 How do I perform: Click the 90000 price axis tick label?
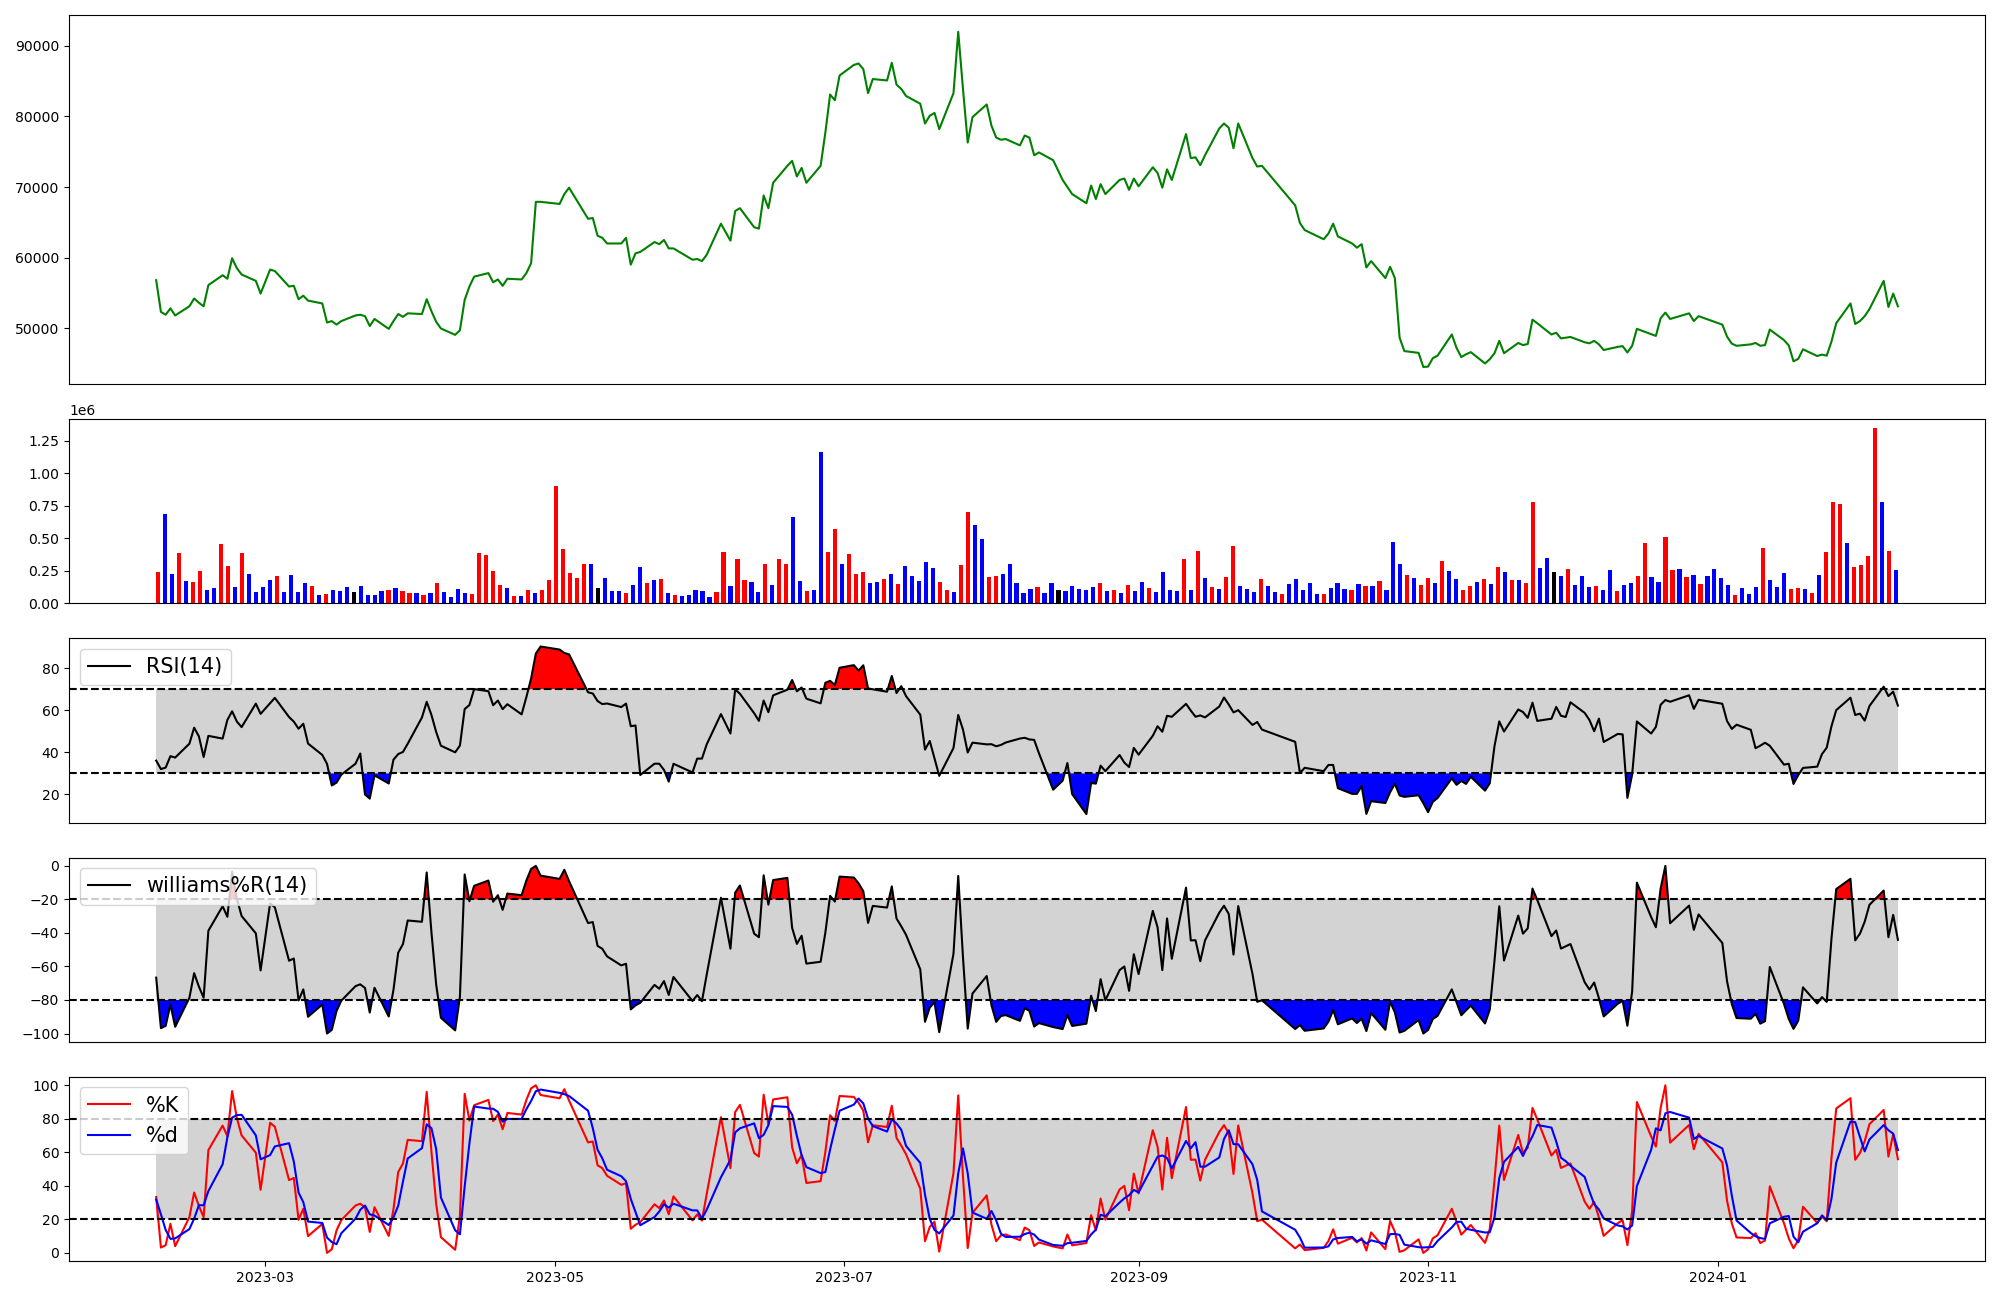[38, 47]
